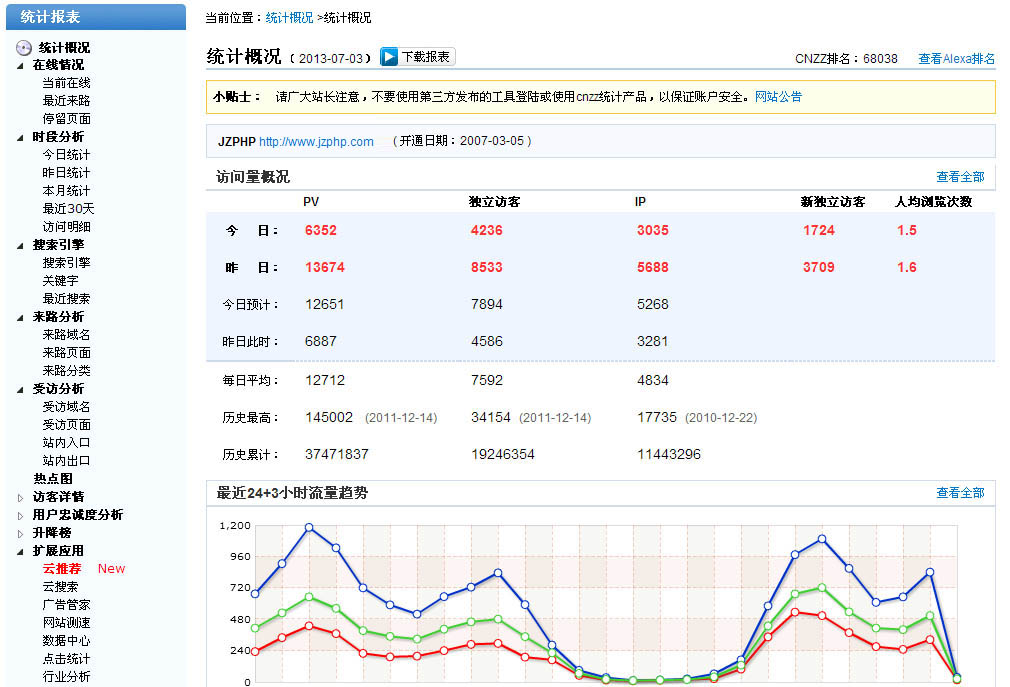
Task: Collapse the 搜索引擎 section arrow
Action: (20, 245)
